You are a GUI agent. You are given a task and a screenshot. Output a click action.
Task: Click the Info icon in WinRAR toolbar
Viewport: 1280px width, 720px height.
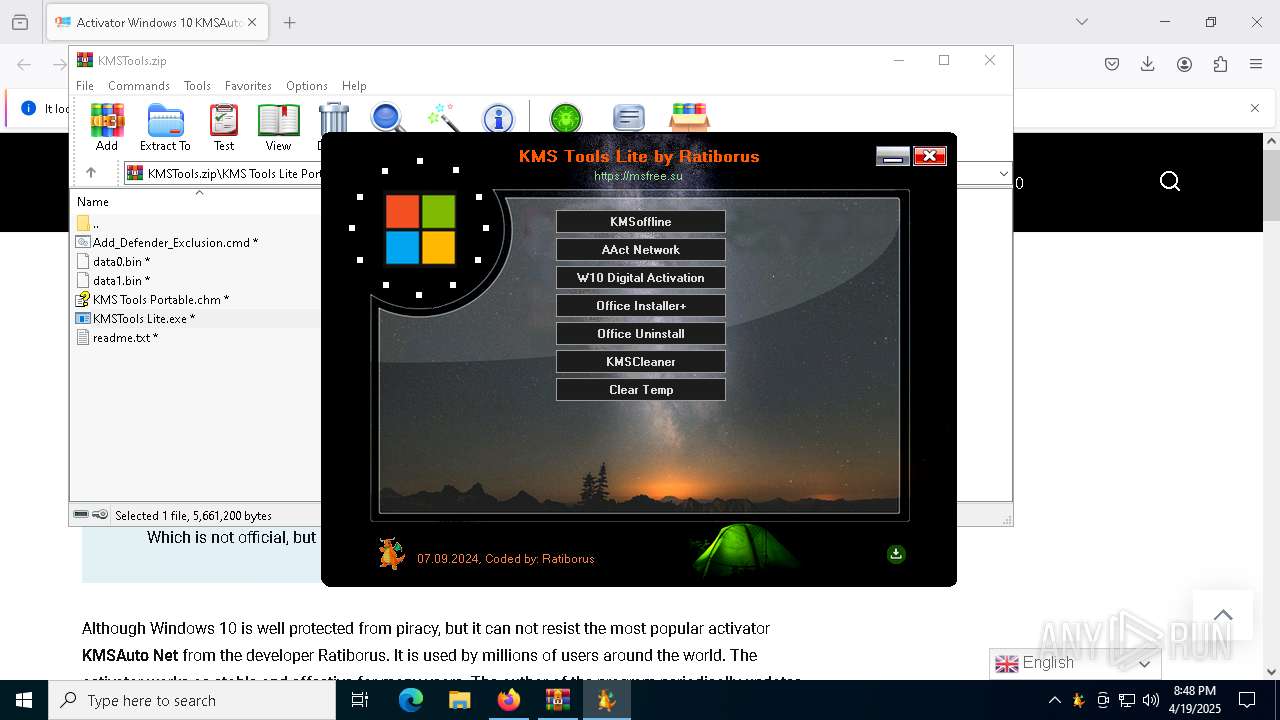point(498,119)
